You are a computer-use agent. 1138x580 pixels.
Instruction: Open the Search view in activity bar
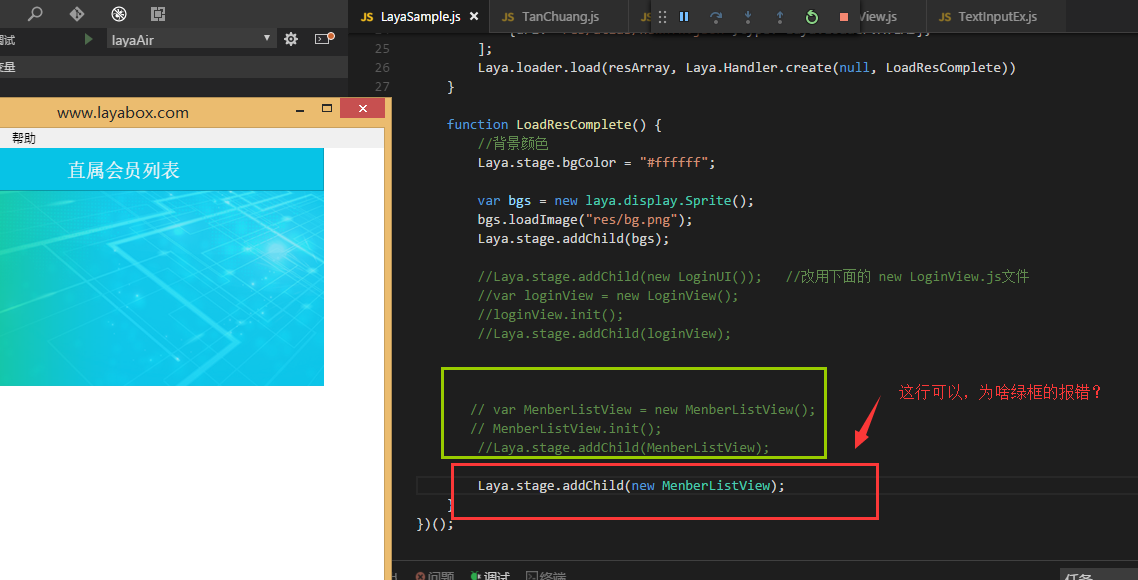[35, 14]
